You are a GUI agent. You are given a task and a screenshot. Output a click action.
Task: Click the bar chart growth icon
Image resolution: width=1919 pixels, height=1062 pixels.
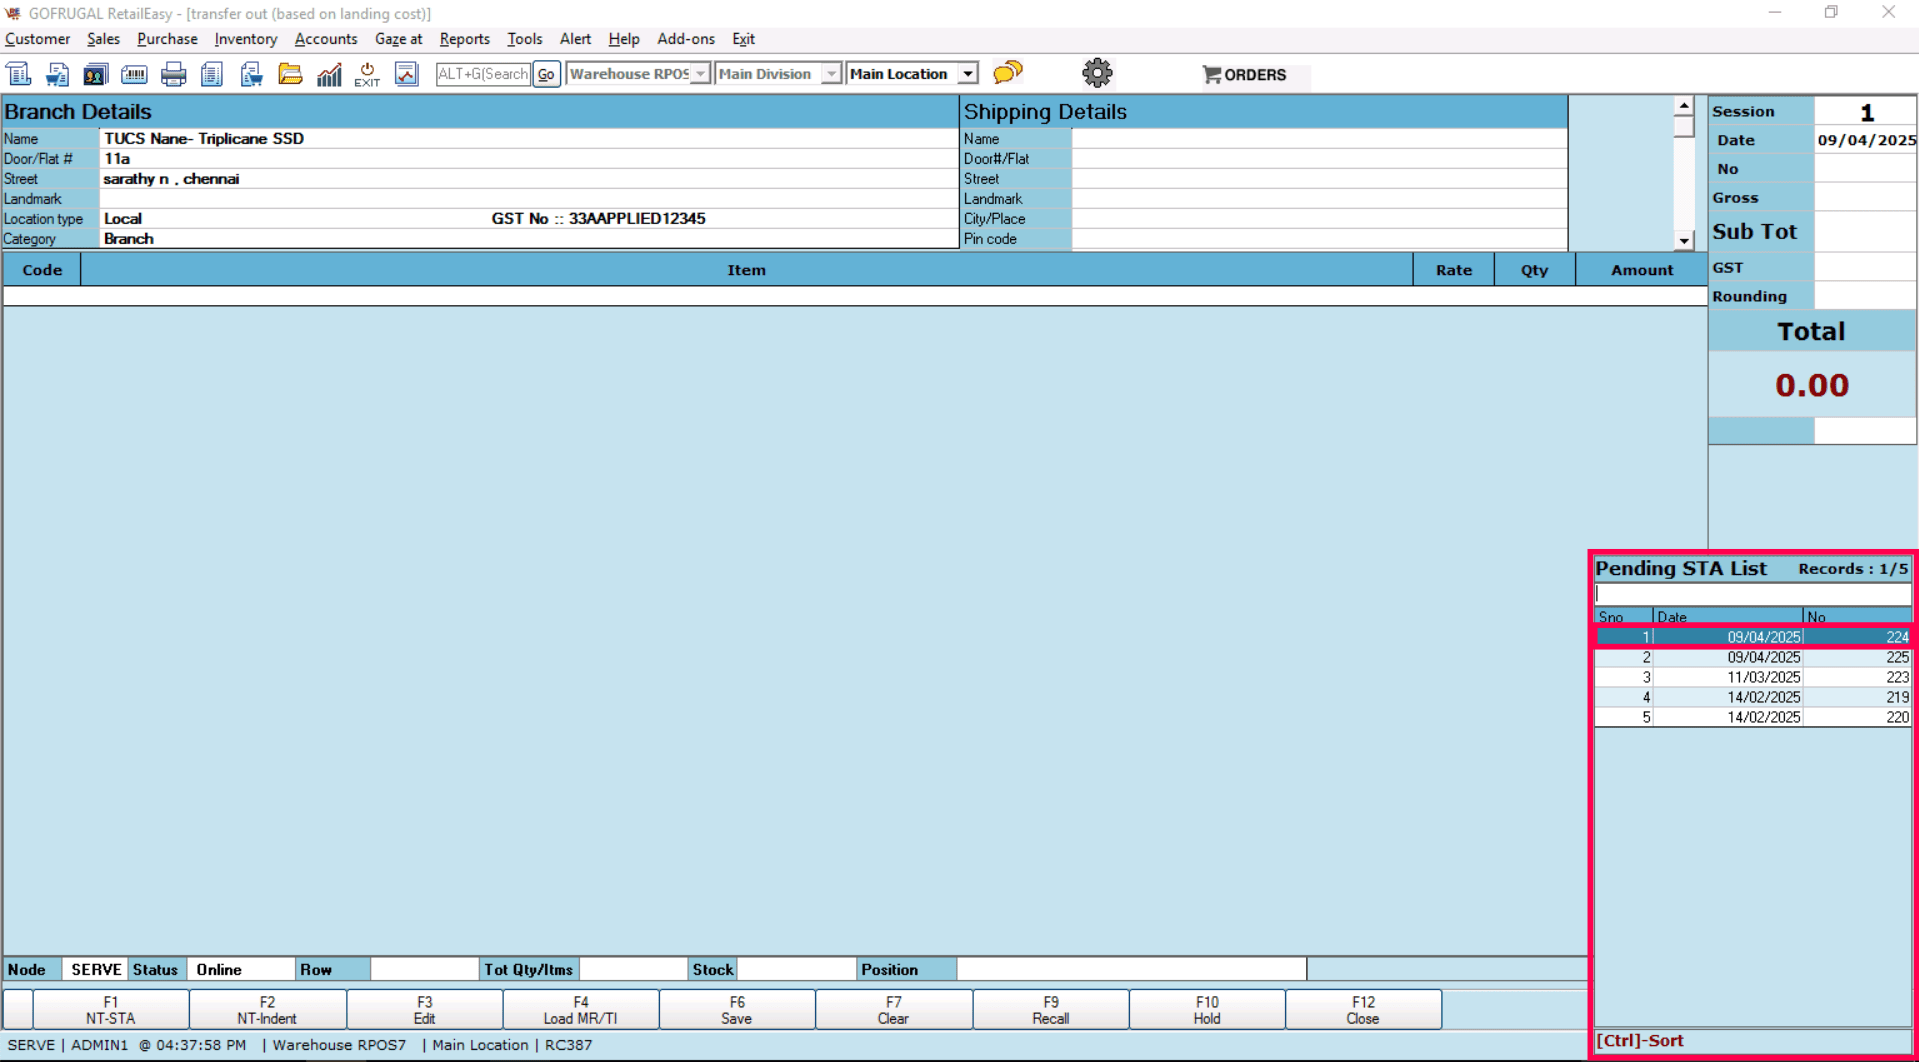click(x=329, y=74)
